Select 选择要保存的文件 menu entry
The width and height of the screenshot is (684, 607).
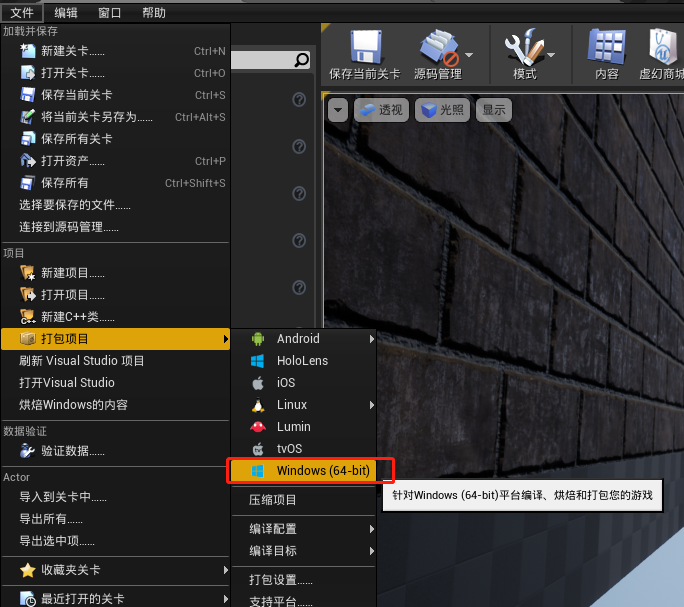[x=116, y=205]
